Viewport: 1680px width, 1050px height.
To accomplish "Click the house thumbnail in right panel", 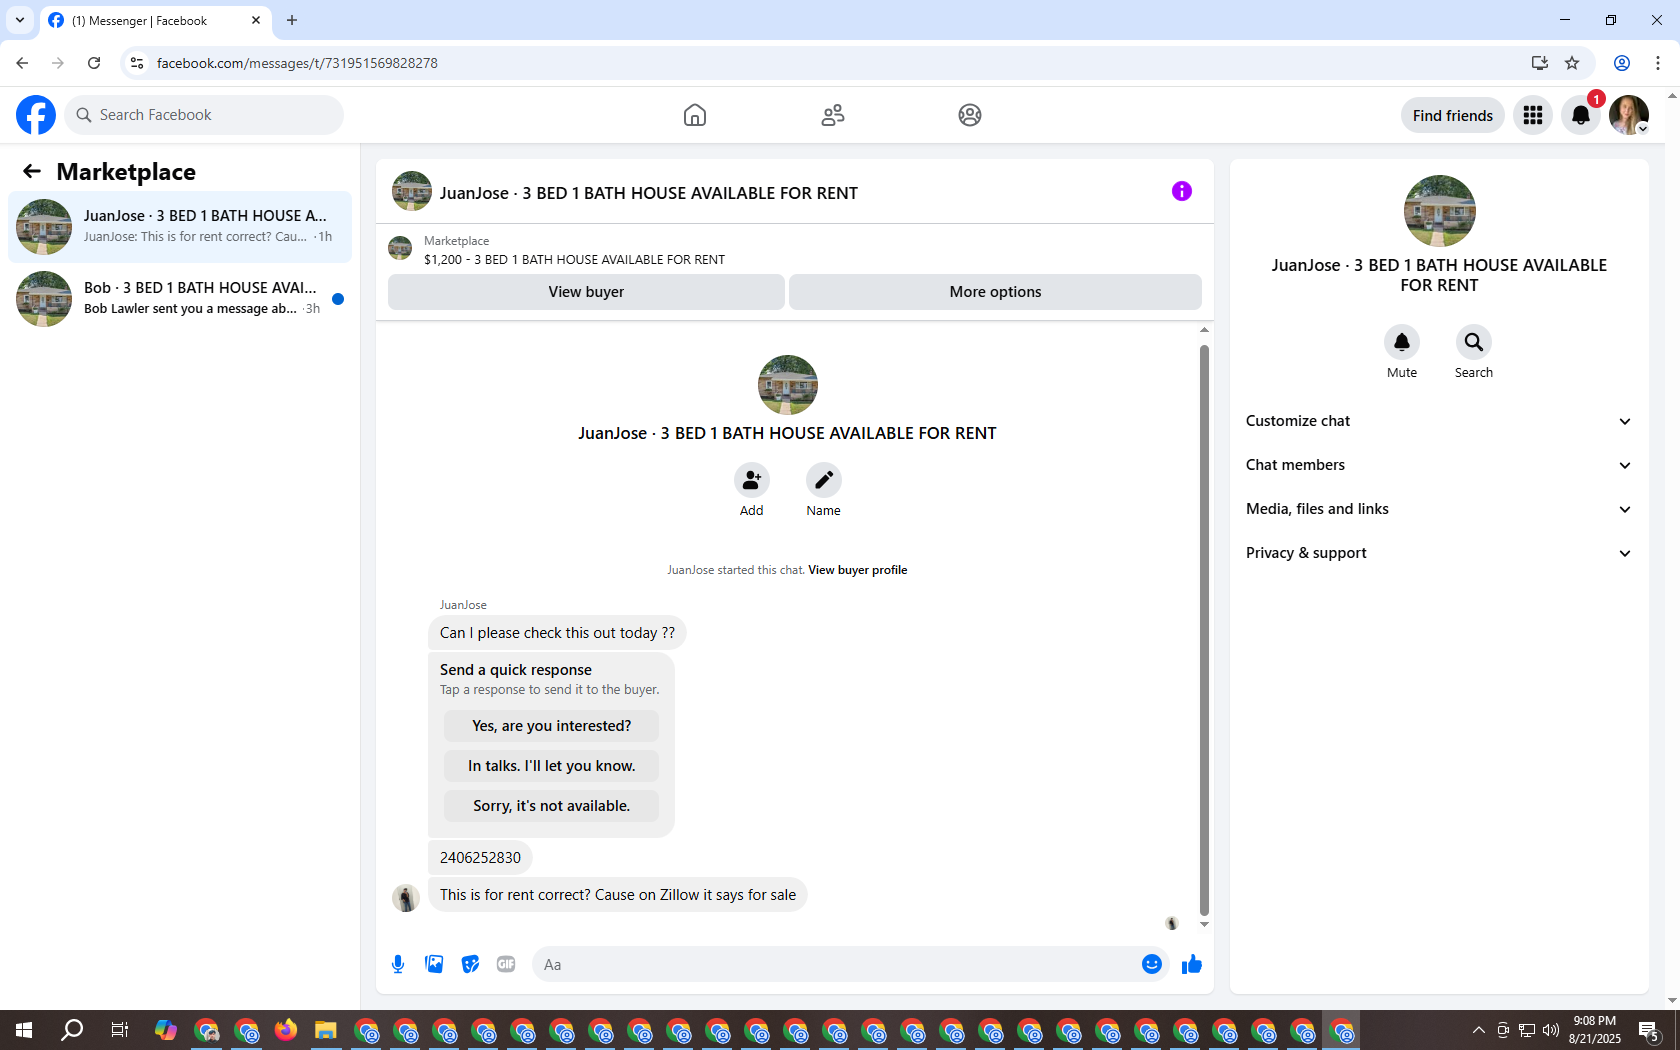I will point(1439,211).
